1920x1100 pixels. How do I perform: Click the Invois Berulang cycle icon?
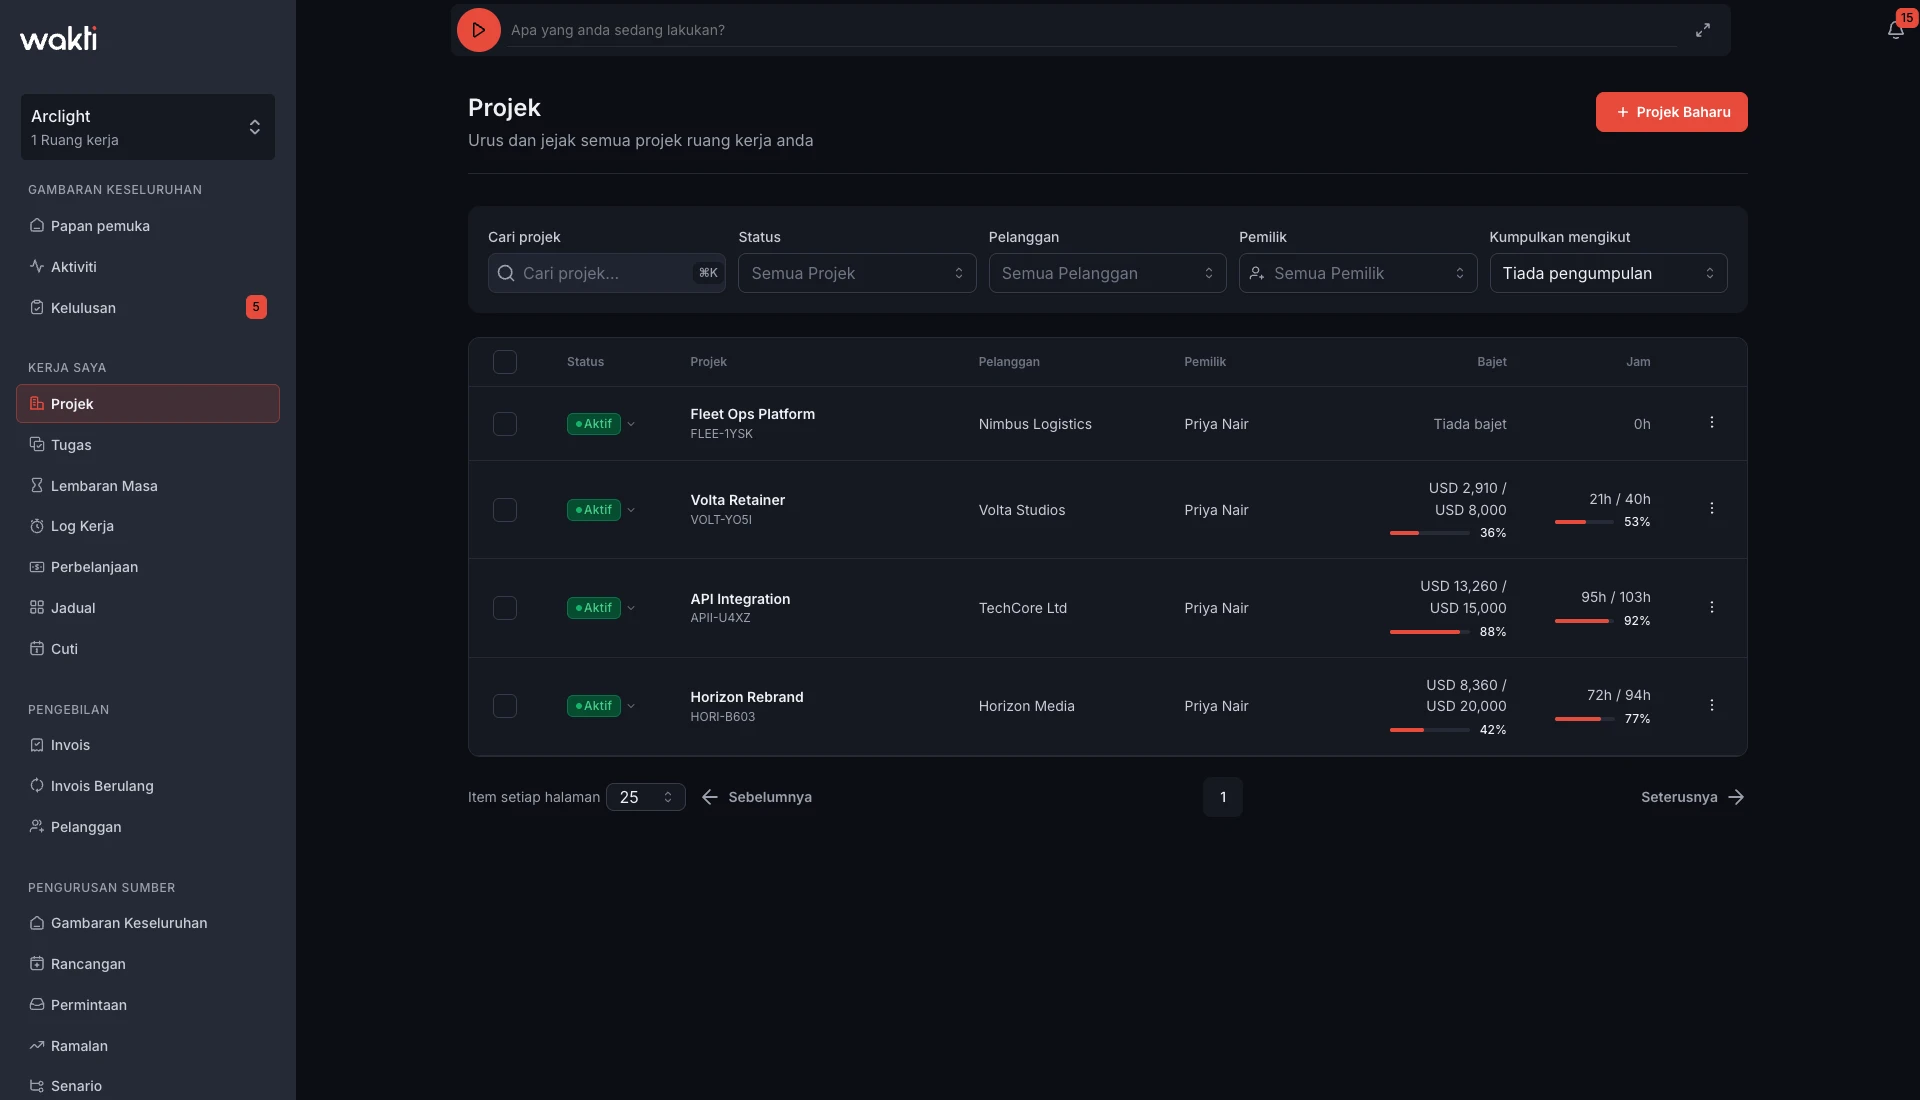(37, 786)
